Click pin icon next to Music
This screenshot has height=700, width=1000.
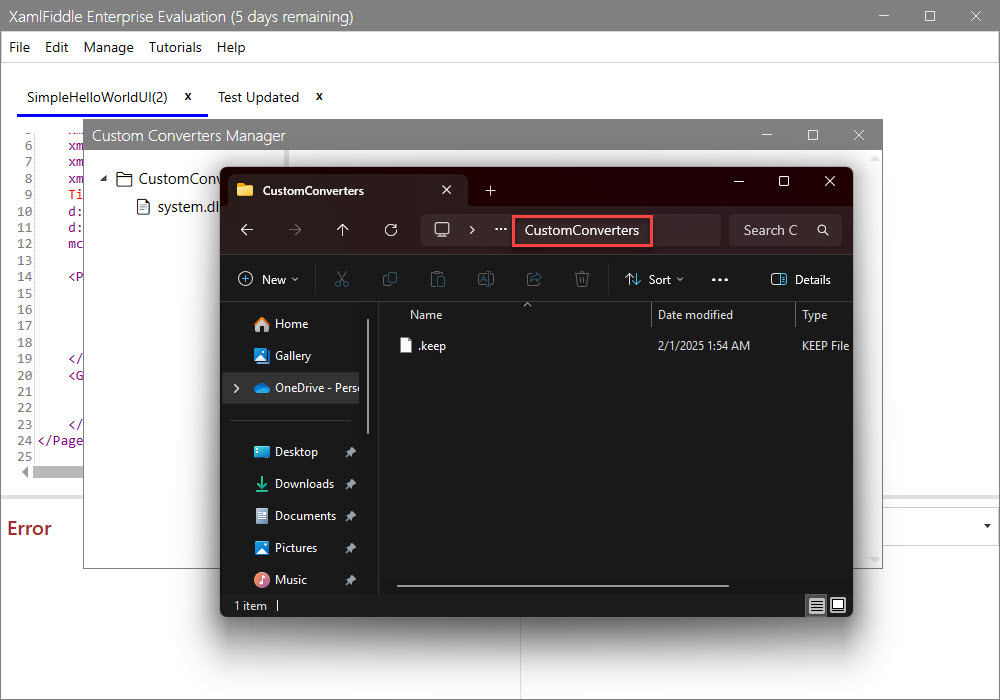click(x=351, y=580)
